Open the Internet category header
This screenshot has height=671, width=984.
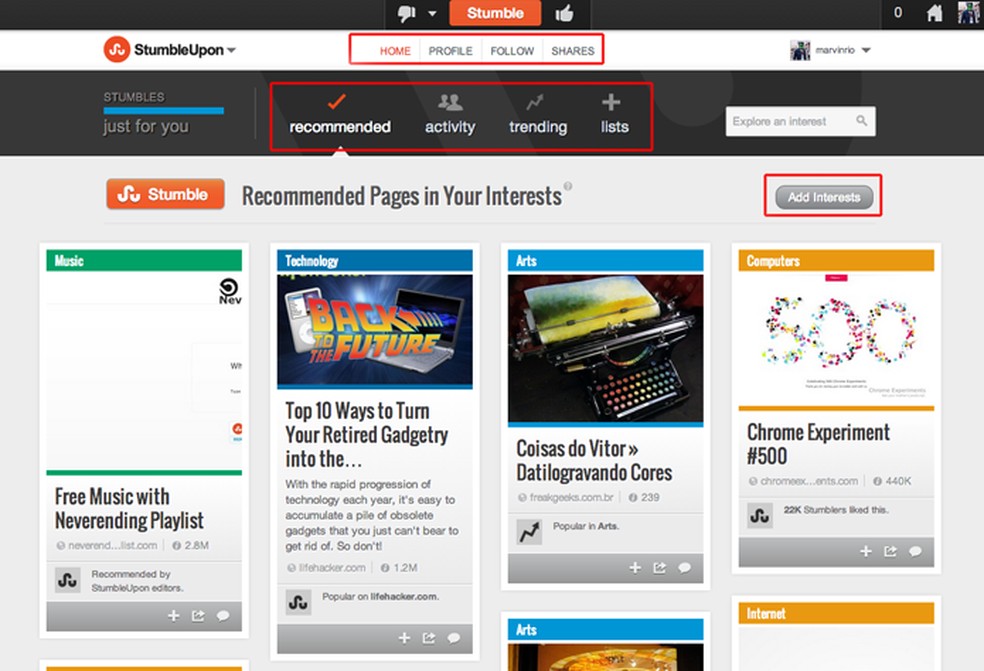[x=837, y=613]
